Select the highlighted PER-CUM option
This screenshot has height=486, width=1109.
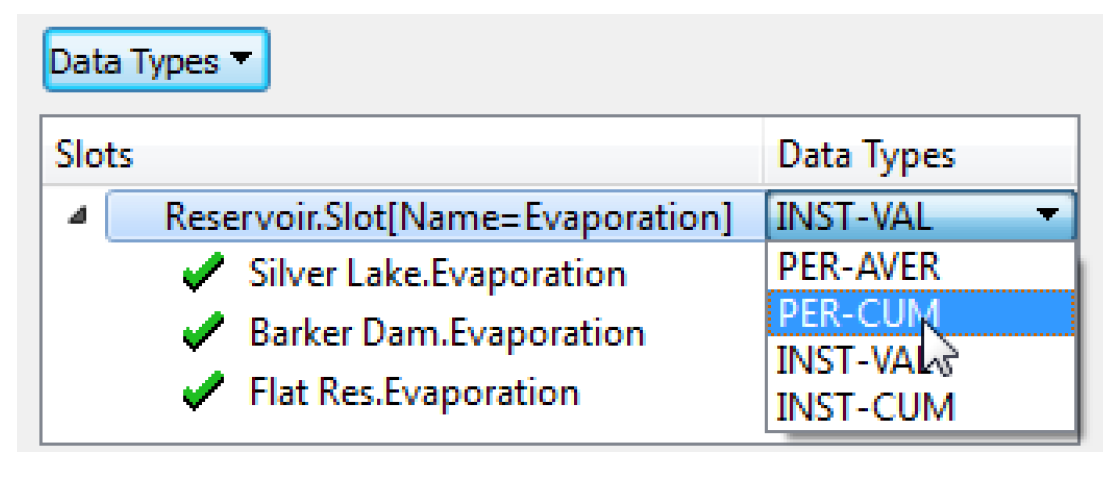pos(859,314)
